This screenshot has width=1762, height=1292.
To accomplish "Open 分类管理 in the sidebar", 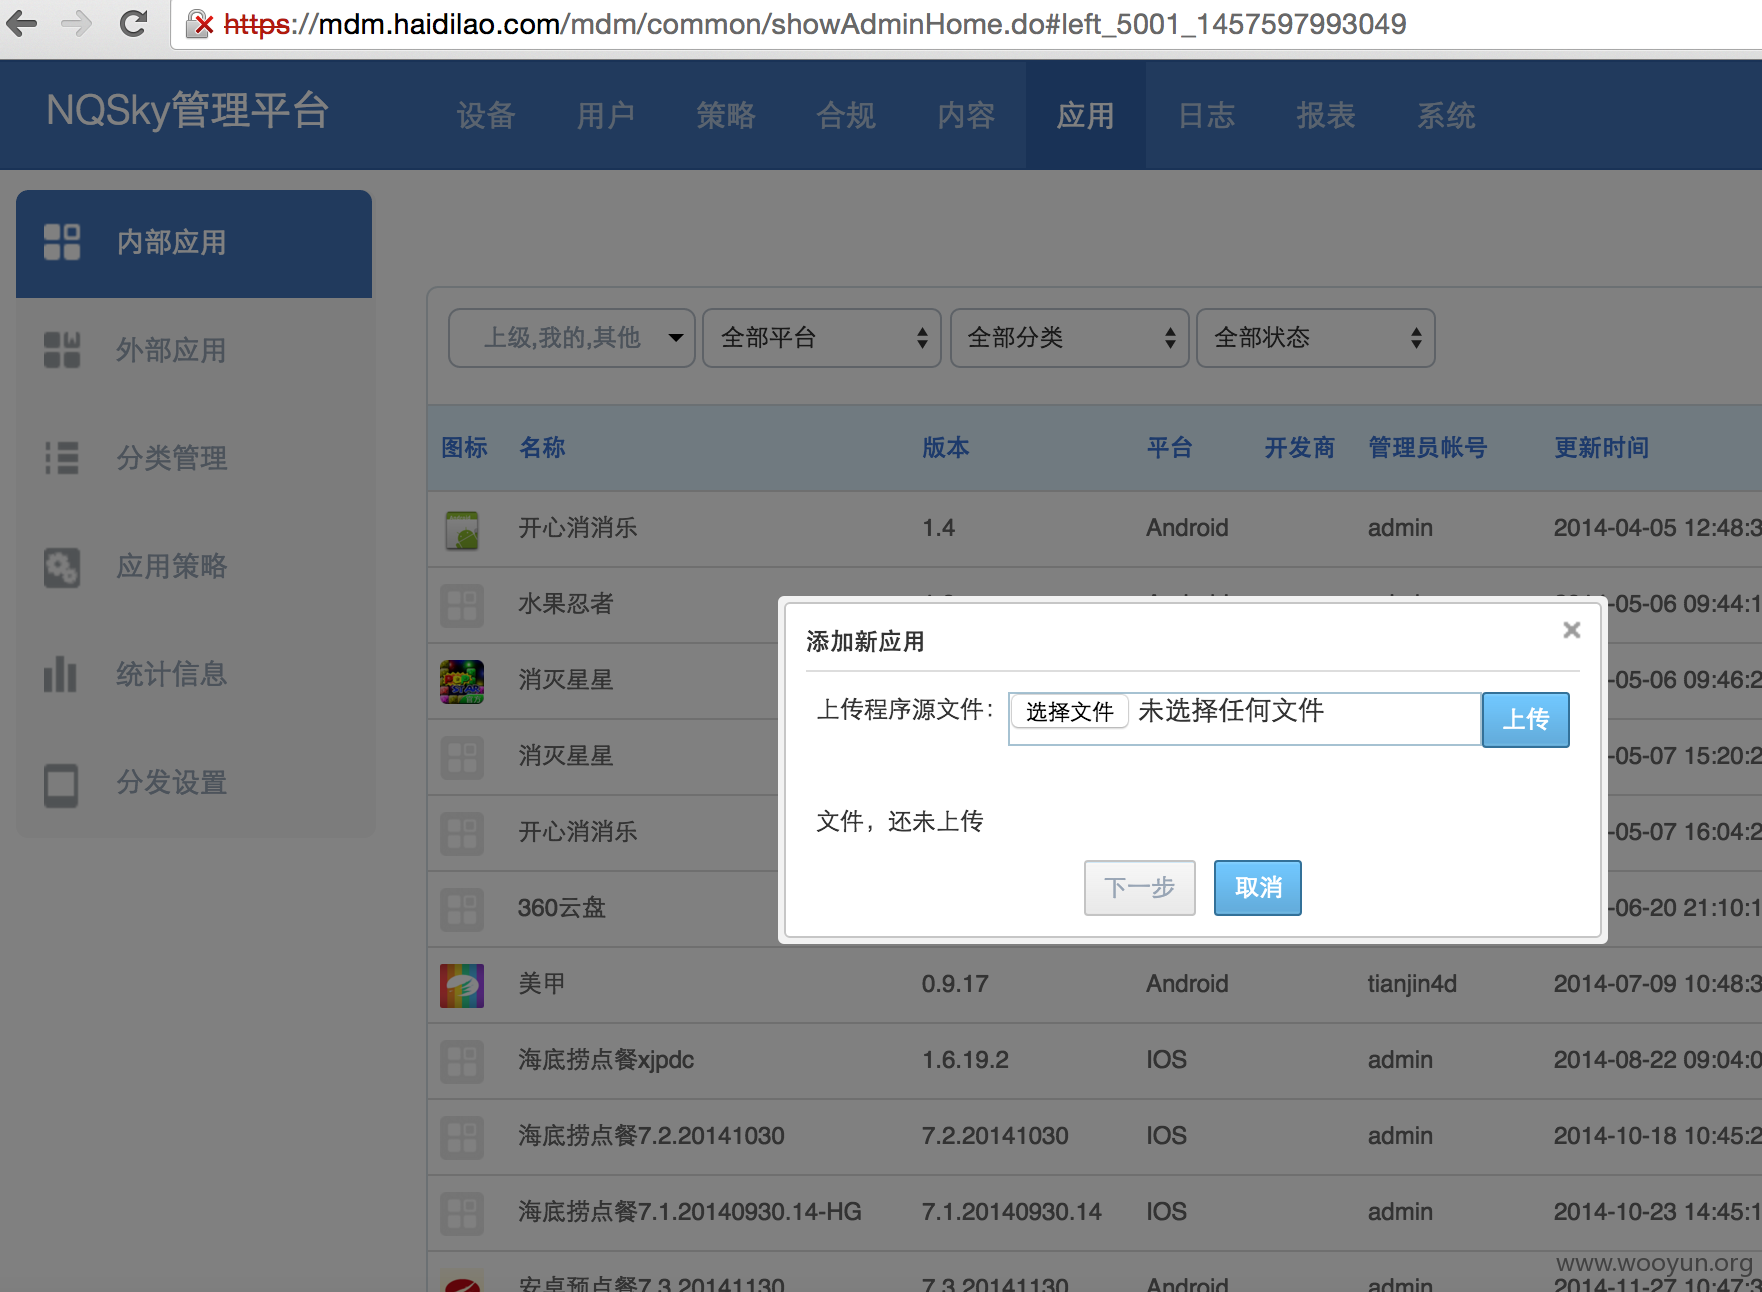I will pyautogui.click(x=194, y=459).
